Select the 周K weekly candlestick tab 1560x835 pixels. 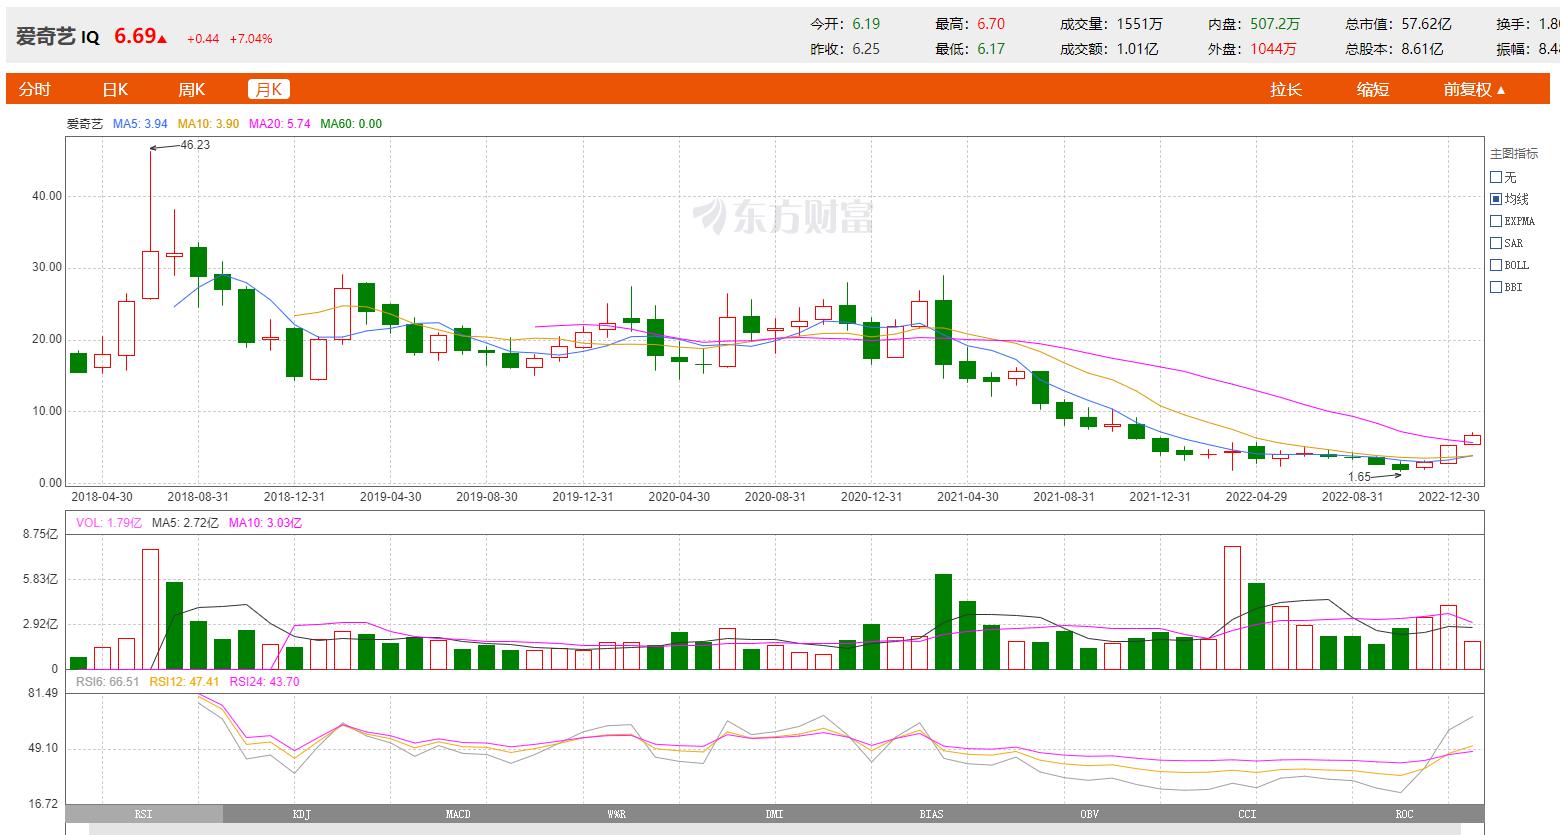191,89
